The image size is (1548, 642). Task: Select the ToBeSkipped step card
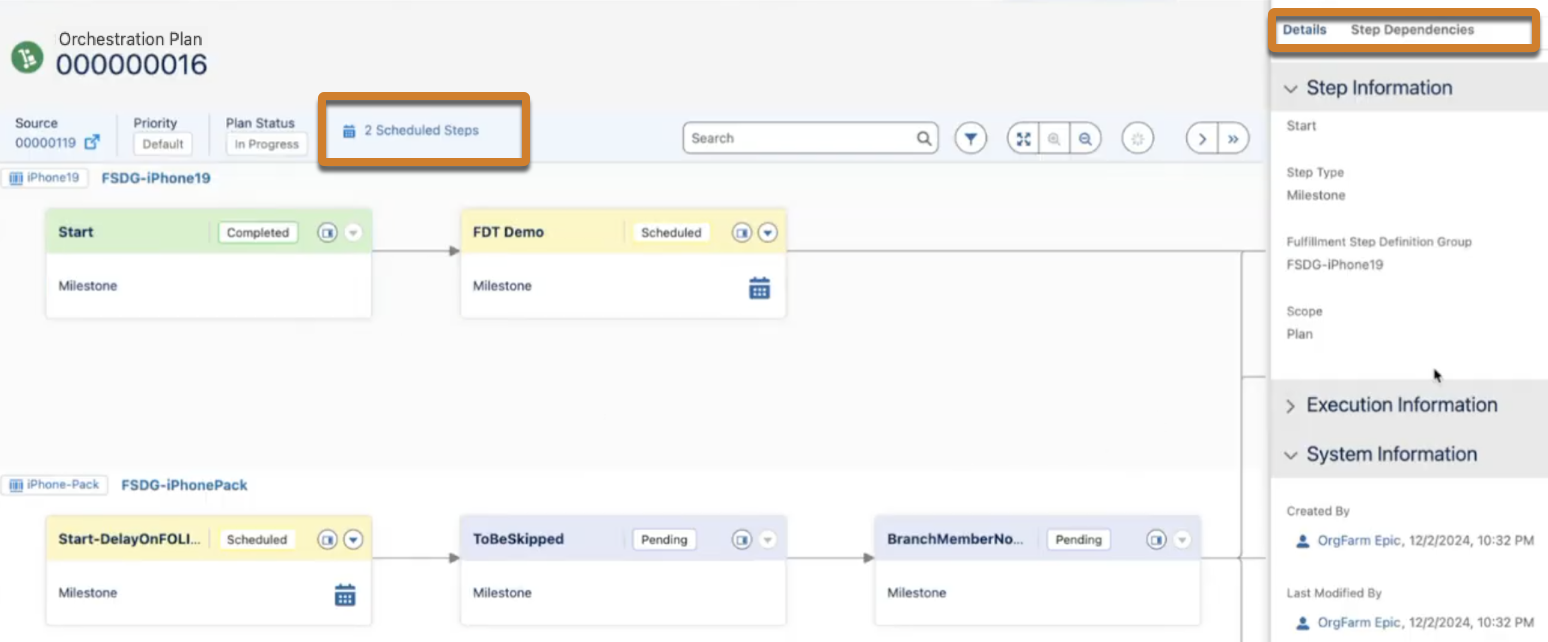pos(623,570)
